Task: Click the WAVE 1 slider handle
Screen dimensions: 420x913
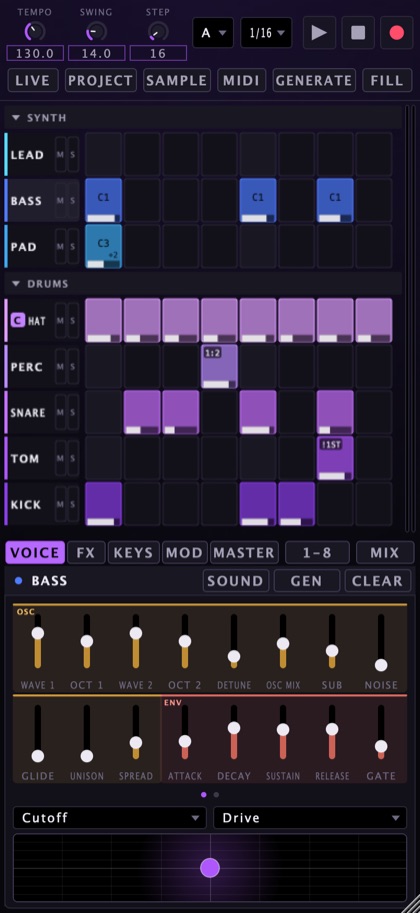Action: (x=38, y=633)
